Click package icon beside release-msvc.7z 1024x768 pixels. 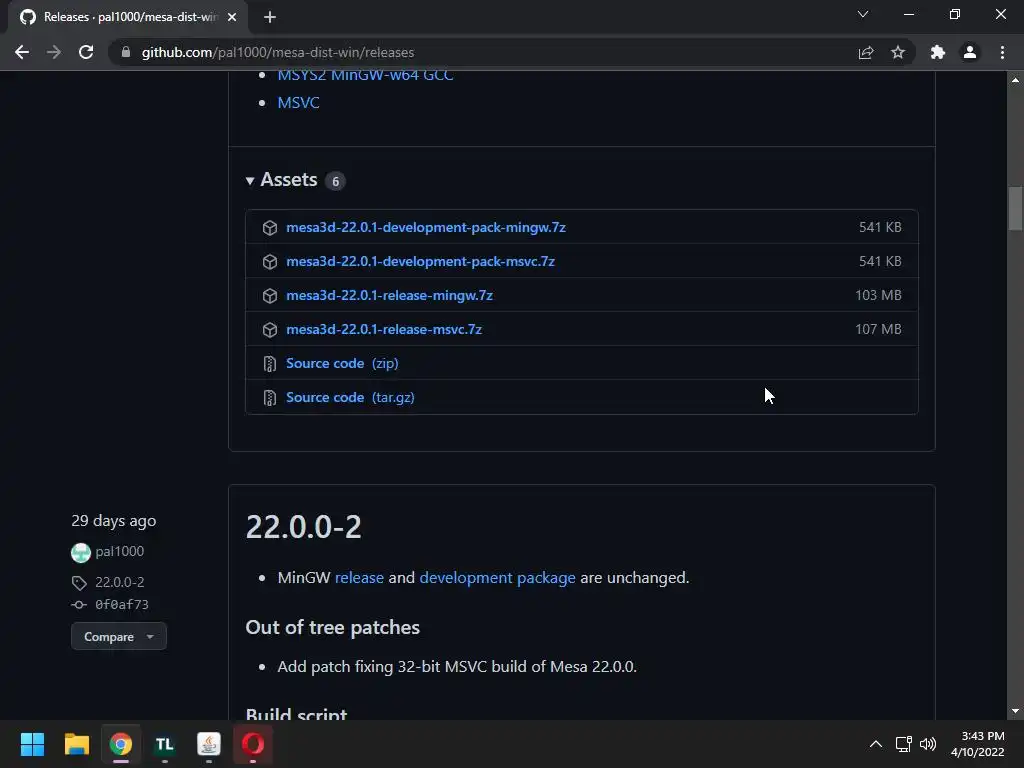click(270, 329)
